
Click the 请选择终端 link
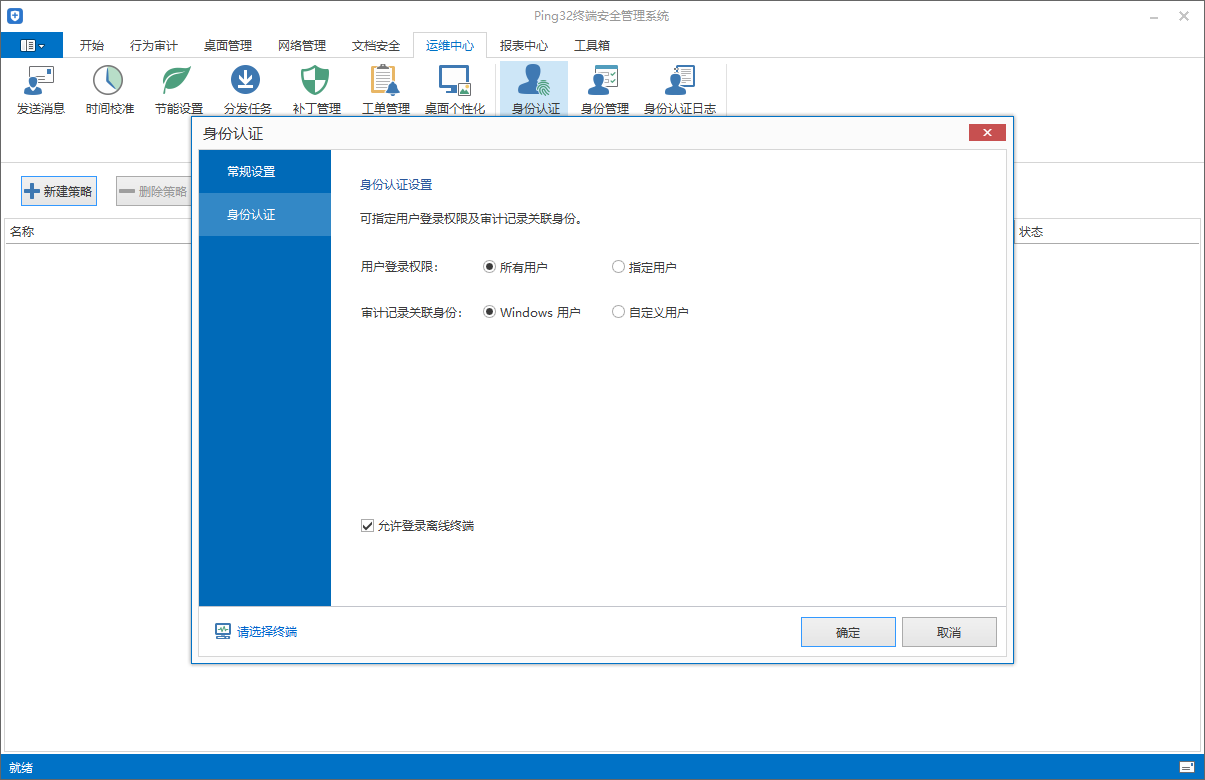point(267,632)
